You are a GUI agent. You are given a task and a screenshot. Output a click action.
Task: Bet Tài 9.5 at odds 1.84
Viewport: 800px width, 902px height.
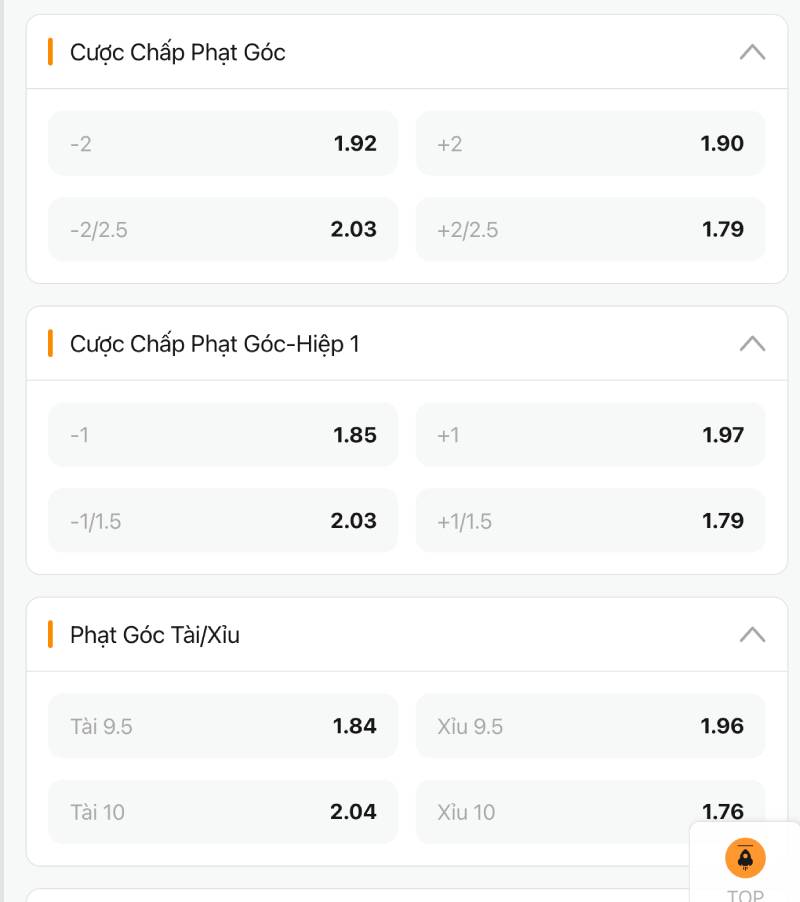tap(222, 726)
